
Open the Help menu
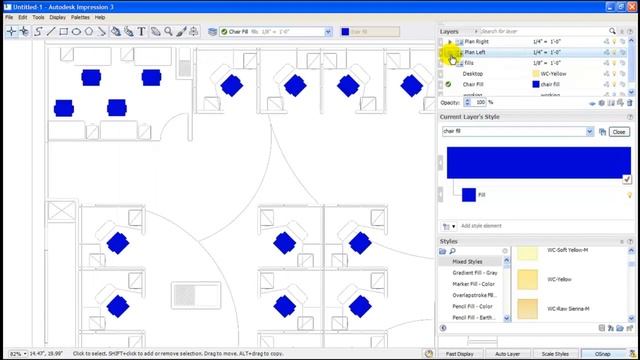pyautogui.click(x=100, y=18)
